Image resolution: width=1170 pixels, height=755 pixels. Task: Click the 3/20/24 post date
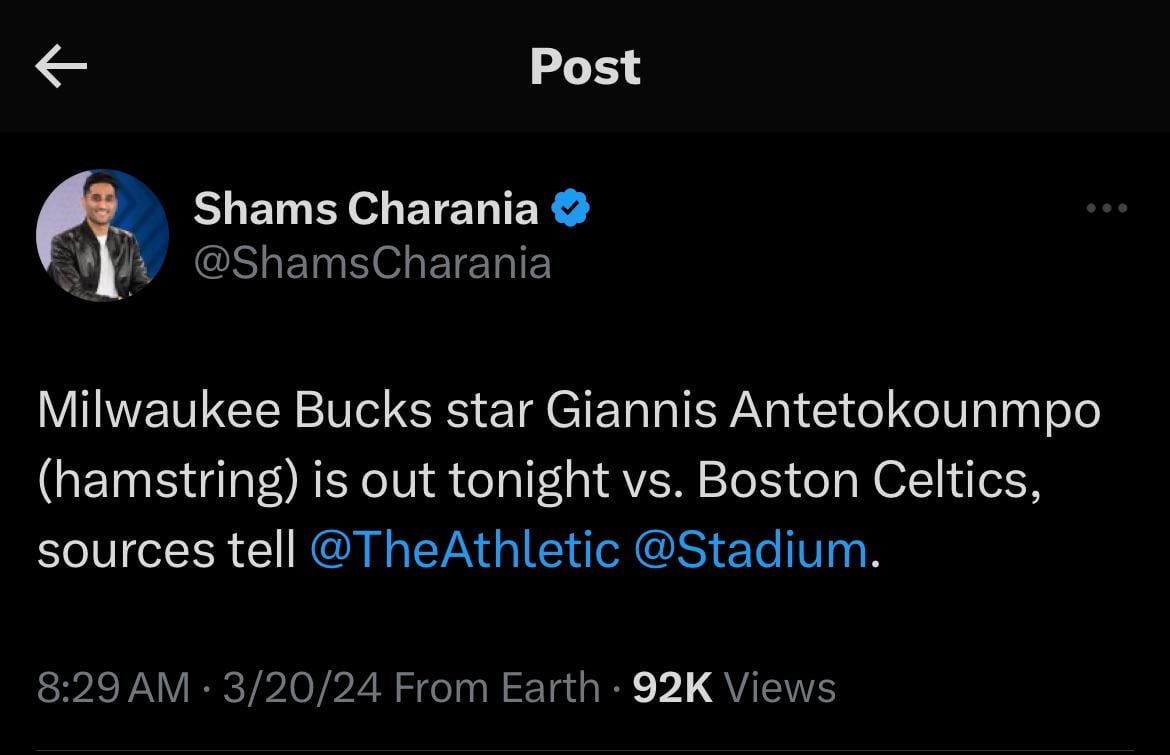(303, 688)
